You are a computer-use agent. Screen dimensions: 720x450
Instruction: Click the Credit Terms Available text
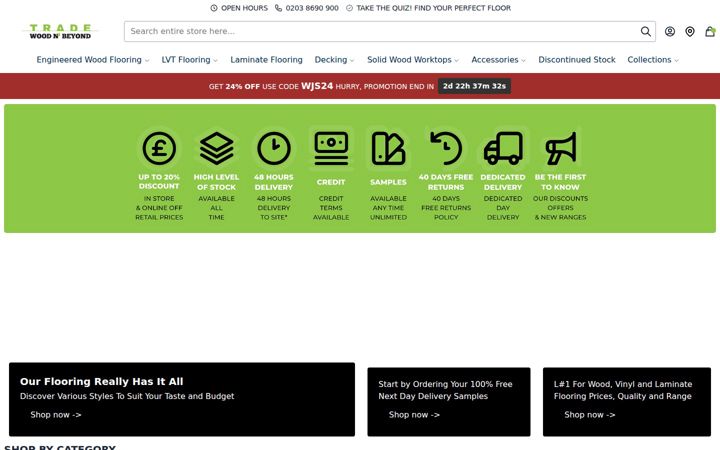click(x=331, y=208)
